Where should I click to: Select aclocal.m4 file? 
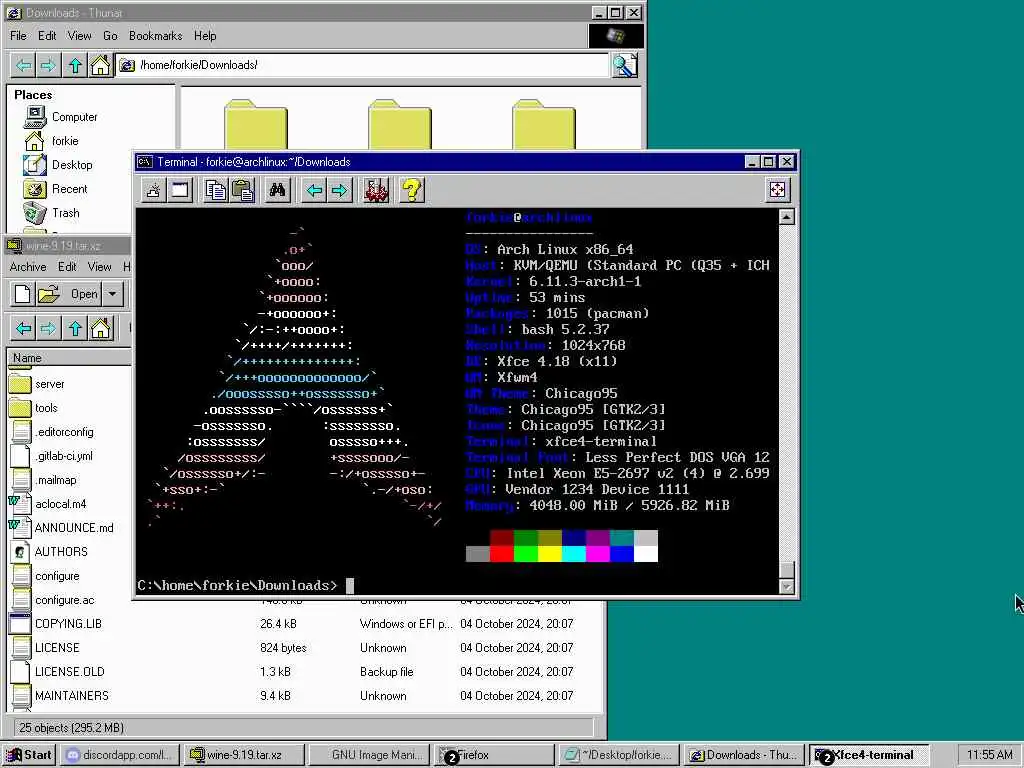(61, 504)
